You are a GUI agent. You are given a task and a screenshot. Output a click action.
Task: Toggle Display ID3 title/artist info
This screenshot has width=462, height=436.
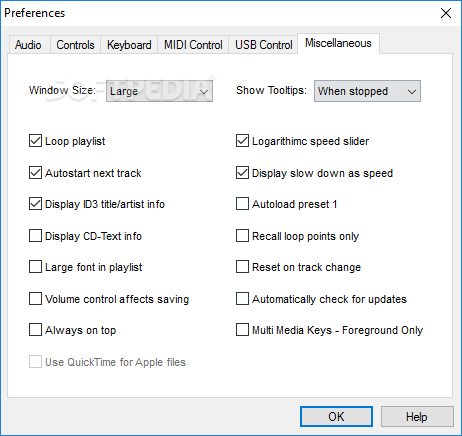coord(35,204)
